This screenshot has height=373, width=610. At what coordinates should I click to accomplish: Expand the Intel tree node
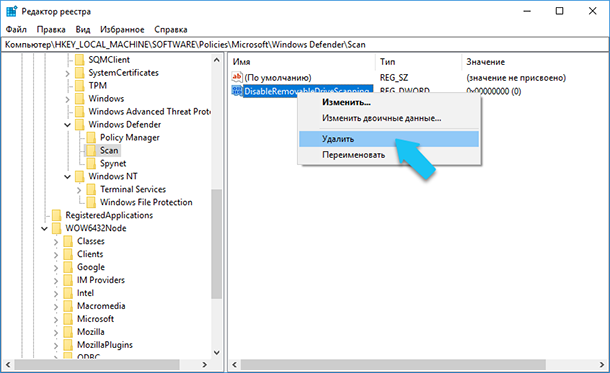coord(56,294)
